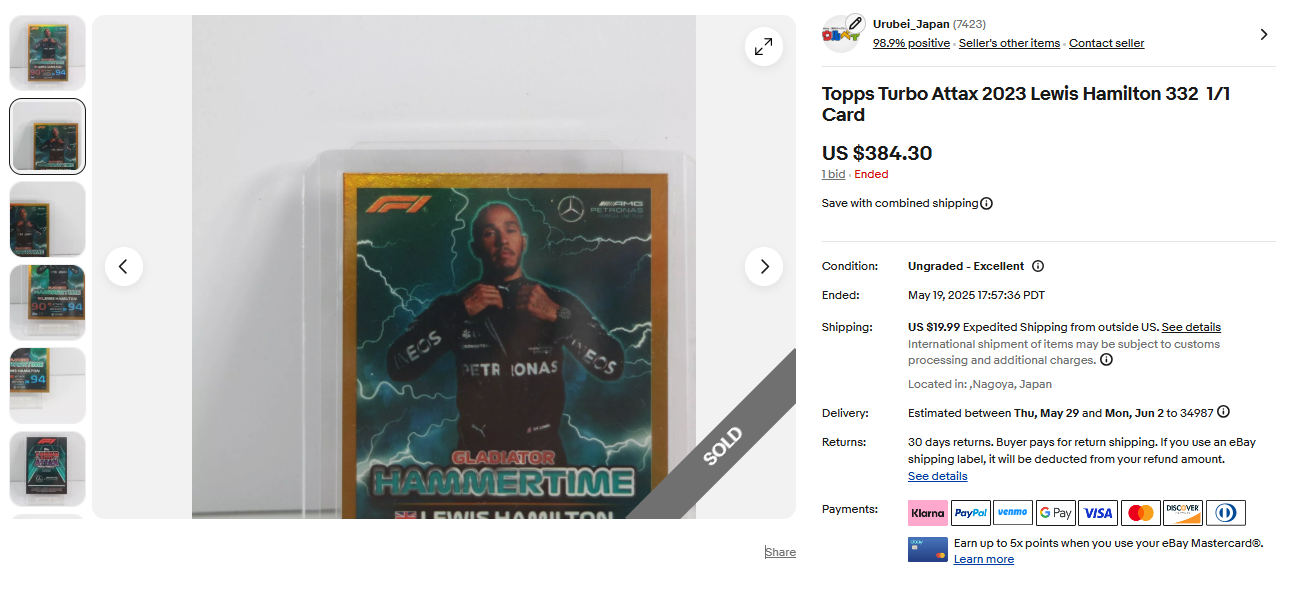The width and height of the screenshot is (1308, 590).
Task: Click the Urubei_Japan seller avatar
Action: (842, 34)
